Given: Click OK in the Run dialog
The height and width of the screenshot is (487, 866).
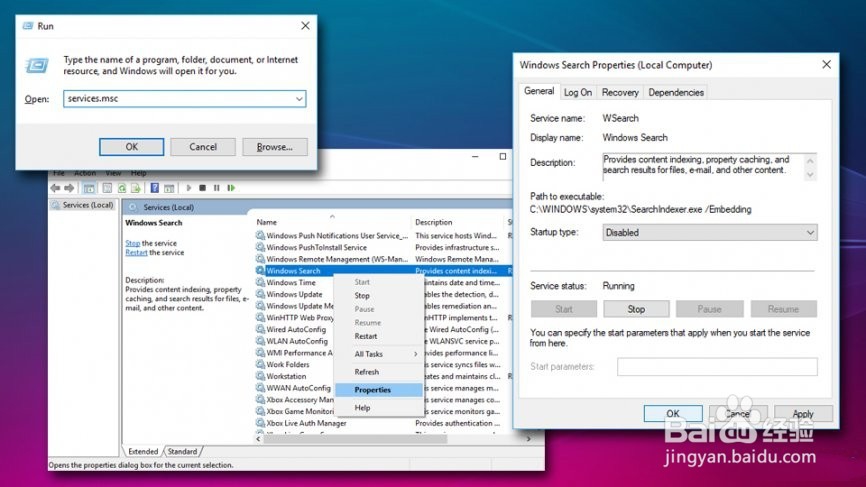Looking at the screenshot, I should (131, 147).
